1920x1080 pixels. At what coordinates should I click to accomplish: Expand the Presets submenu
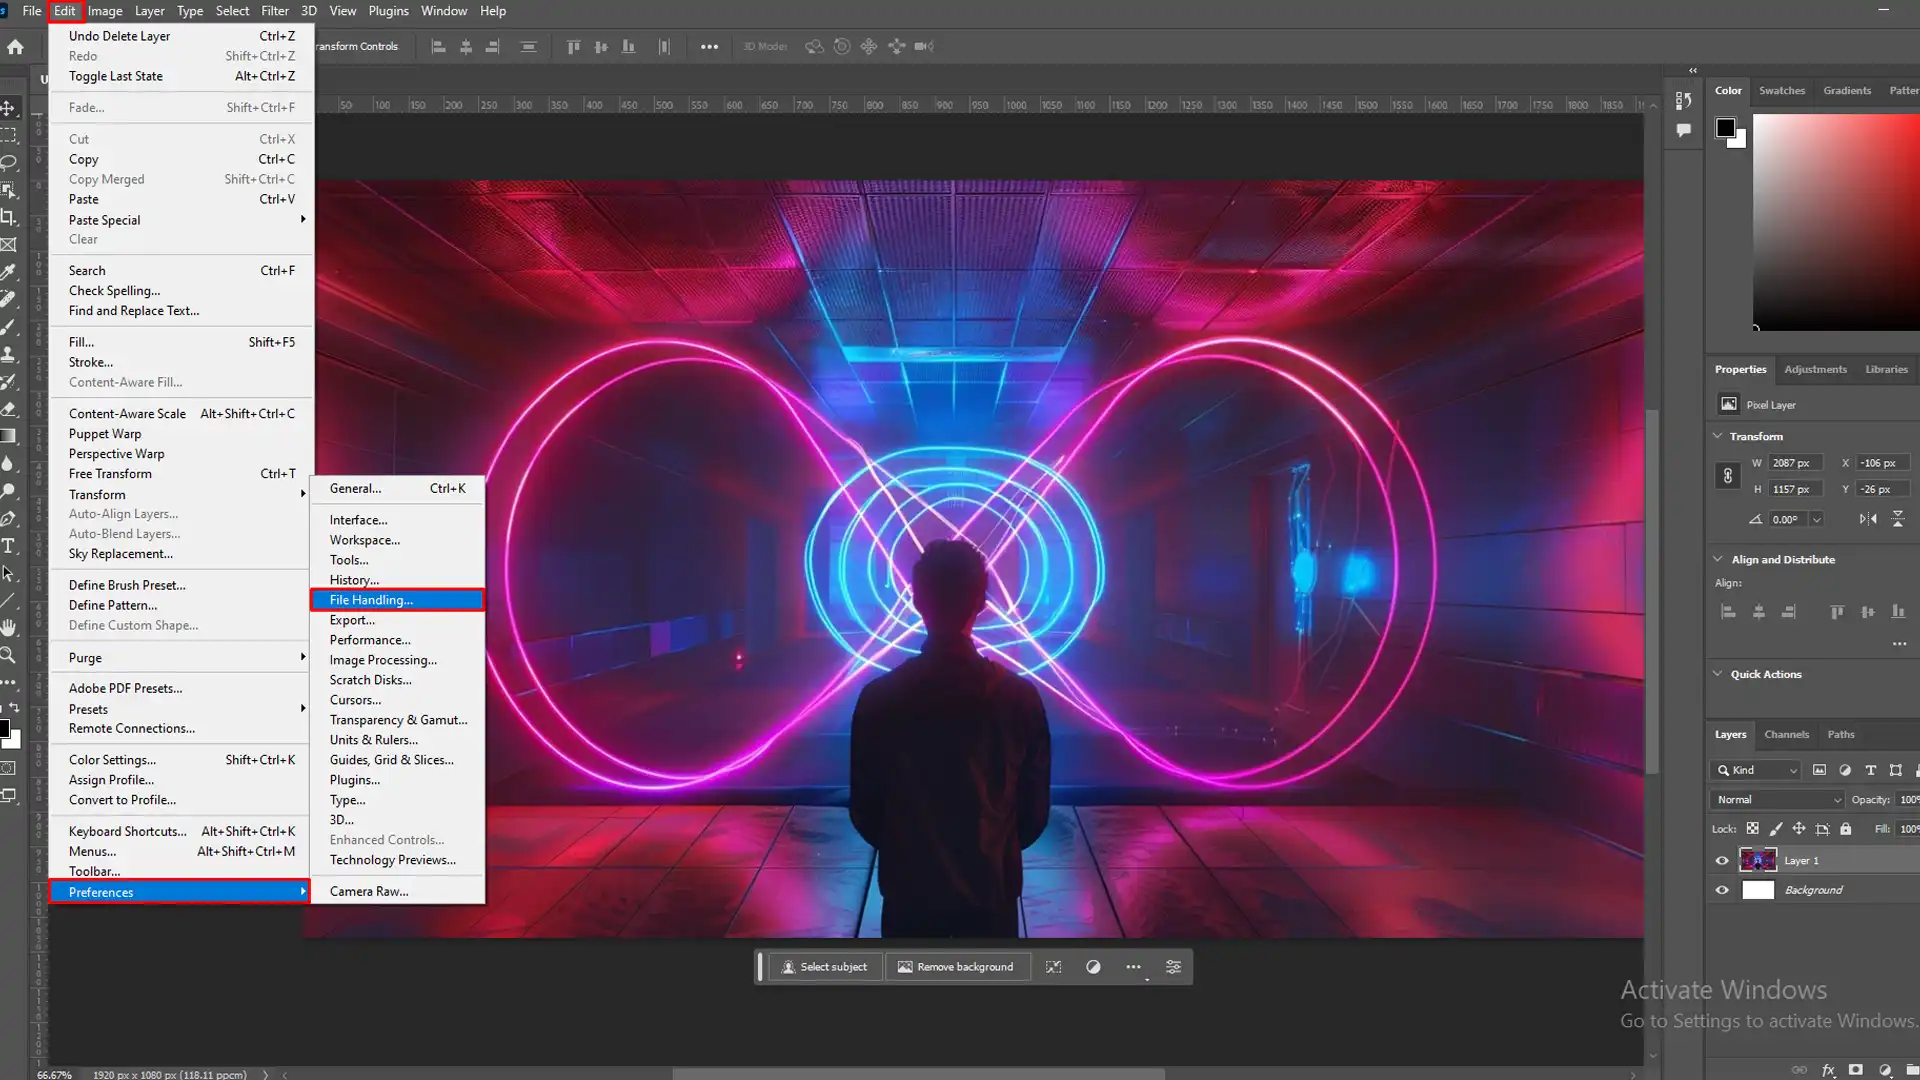(x=181, y=709)
